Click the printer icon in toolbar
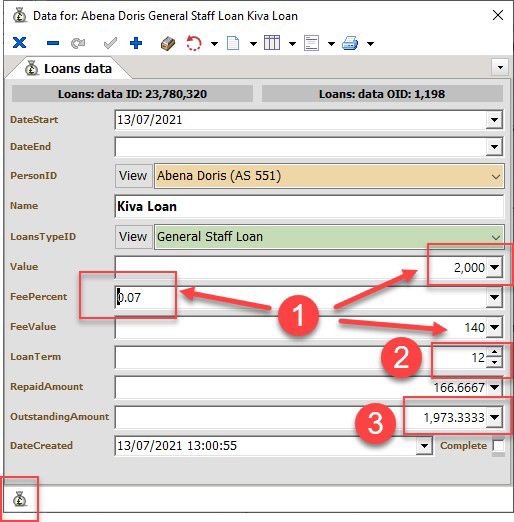Viewport: 514px width, 522px height. 350,43
